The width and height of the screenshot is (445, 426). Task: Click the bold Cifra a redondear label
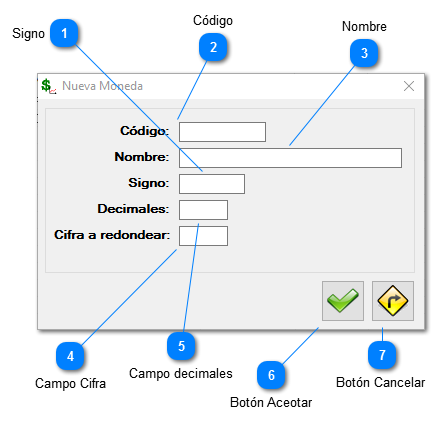tap(112, 235)
